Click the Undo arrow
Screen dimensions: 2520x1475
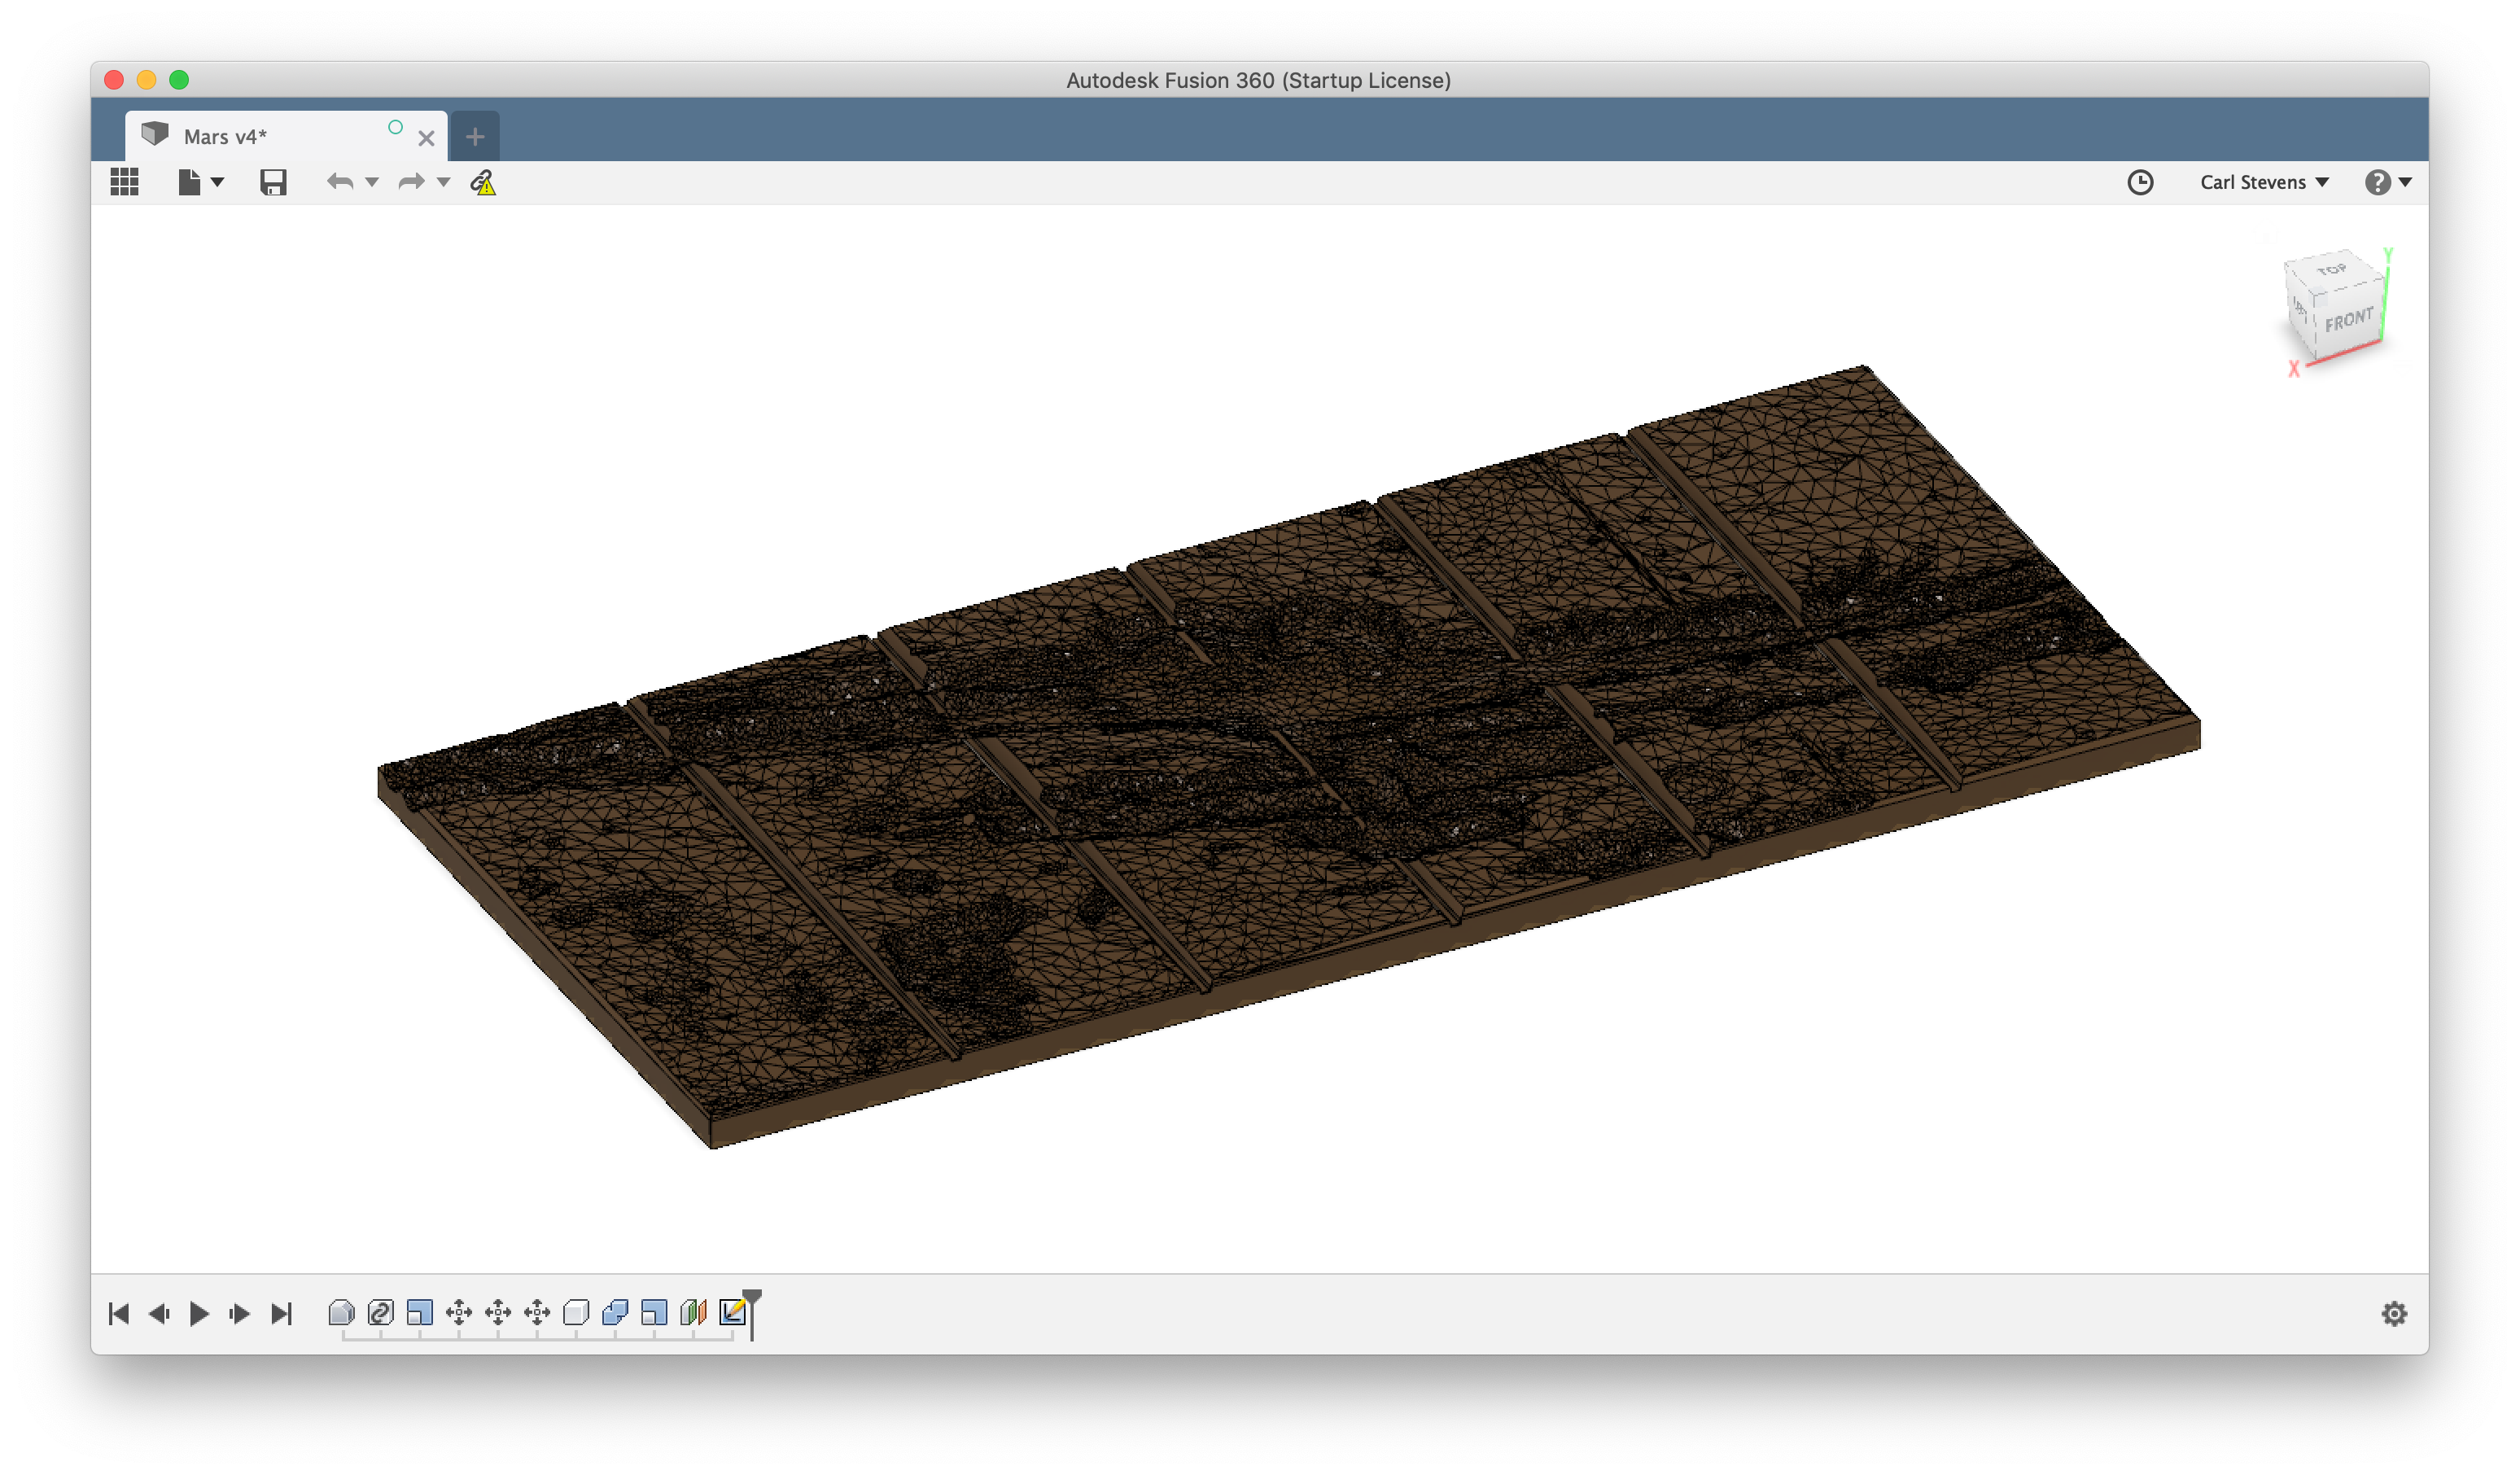340,182
